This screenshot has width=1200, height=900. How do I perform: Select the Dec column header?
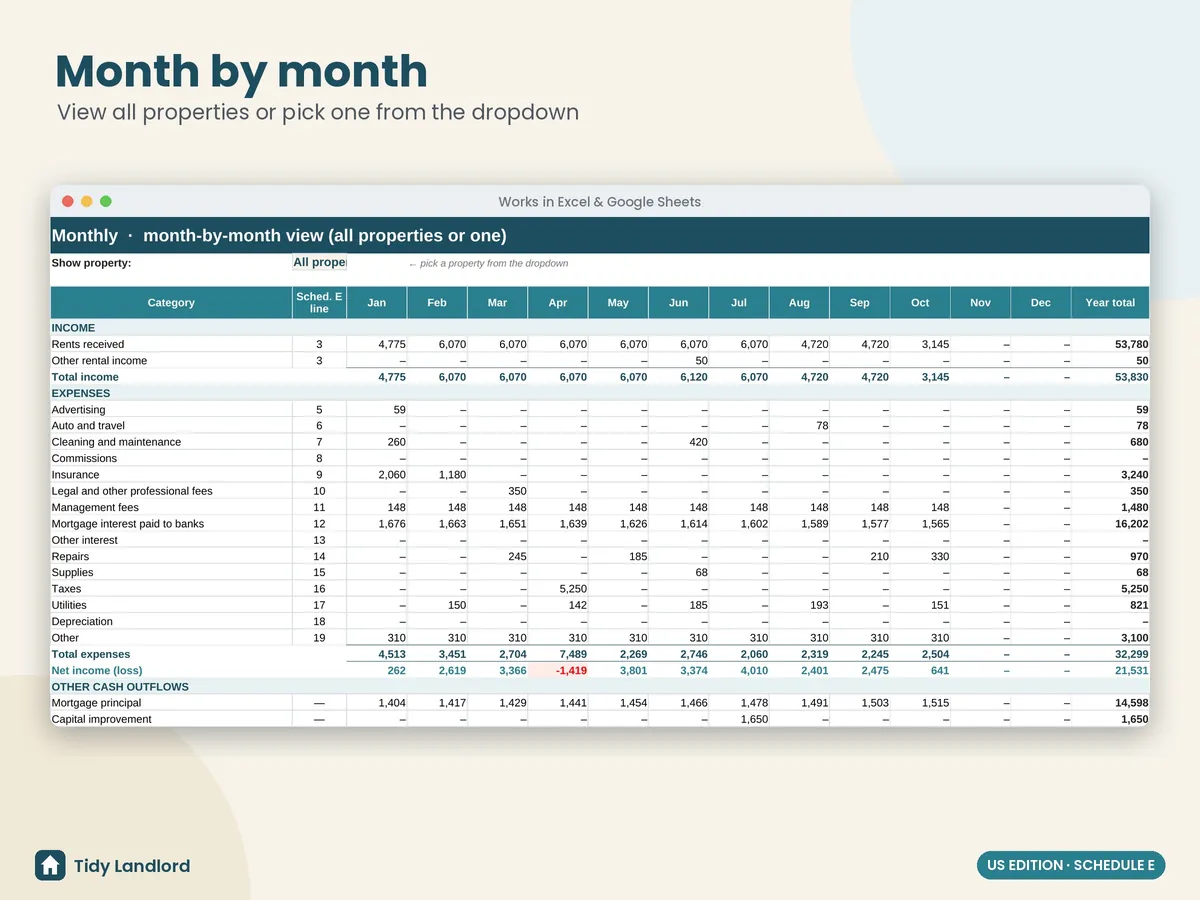point(1040,303)
